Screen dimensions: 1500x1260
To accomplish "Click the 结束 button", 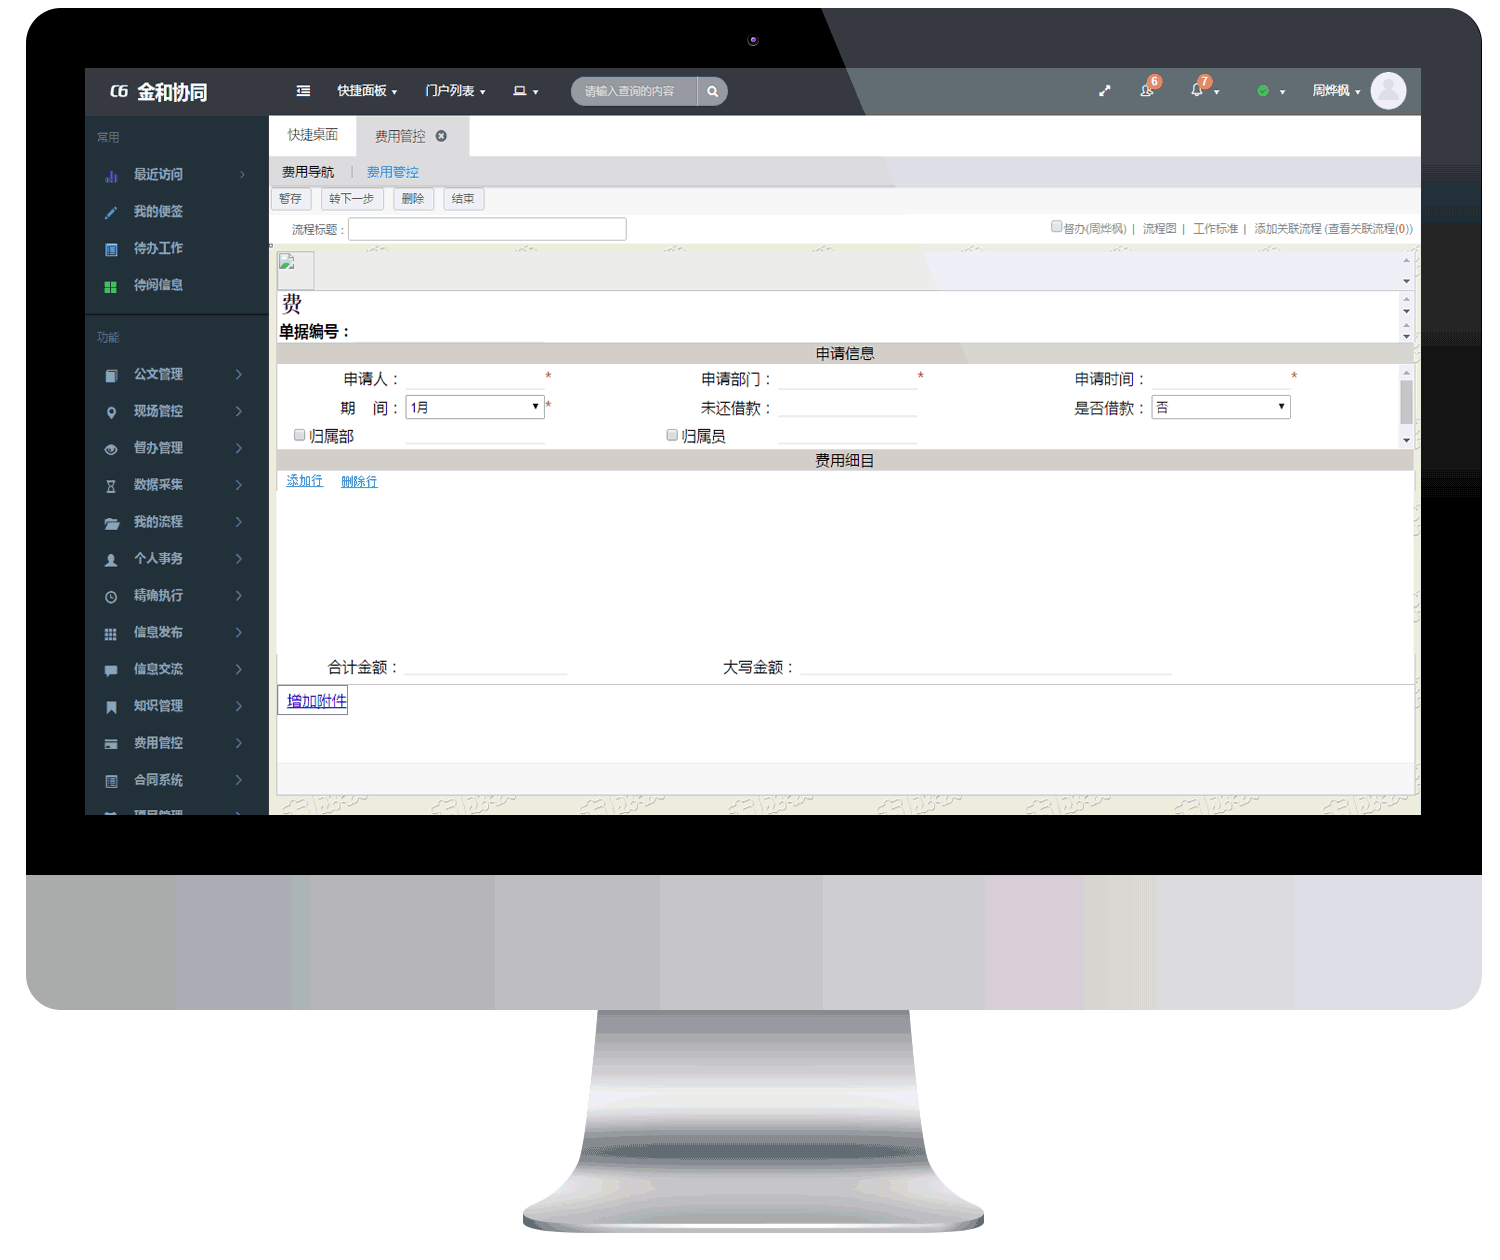I will (463, 199).
